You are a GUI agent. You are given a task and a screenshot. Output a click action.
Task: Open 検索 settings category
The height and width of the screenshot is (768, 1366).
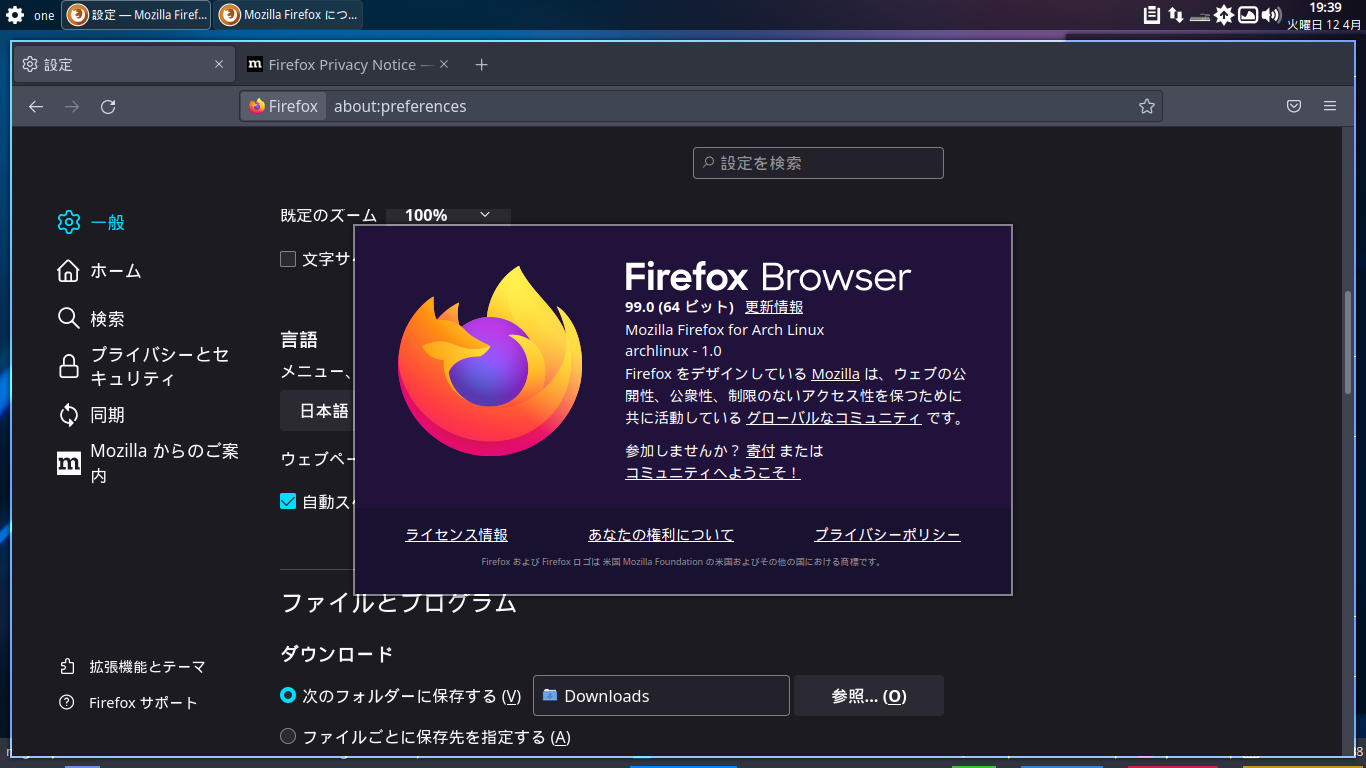click(x=91, y=319)
